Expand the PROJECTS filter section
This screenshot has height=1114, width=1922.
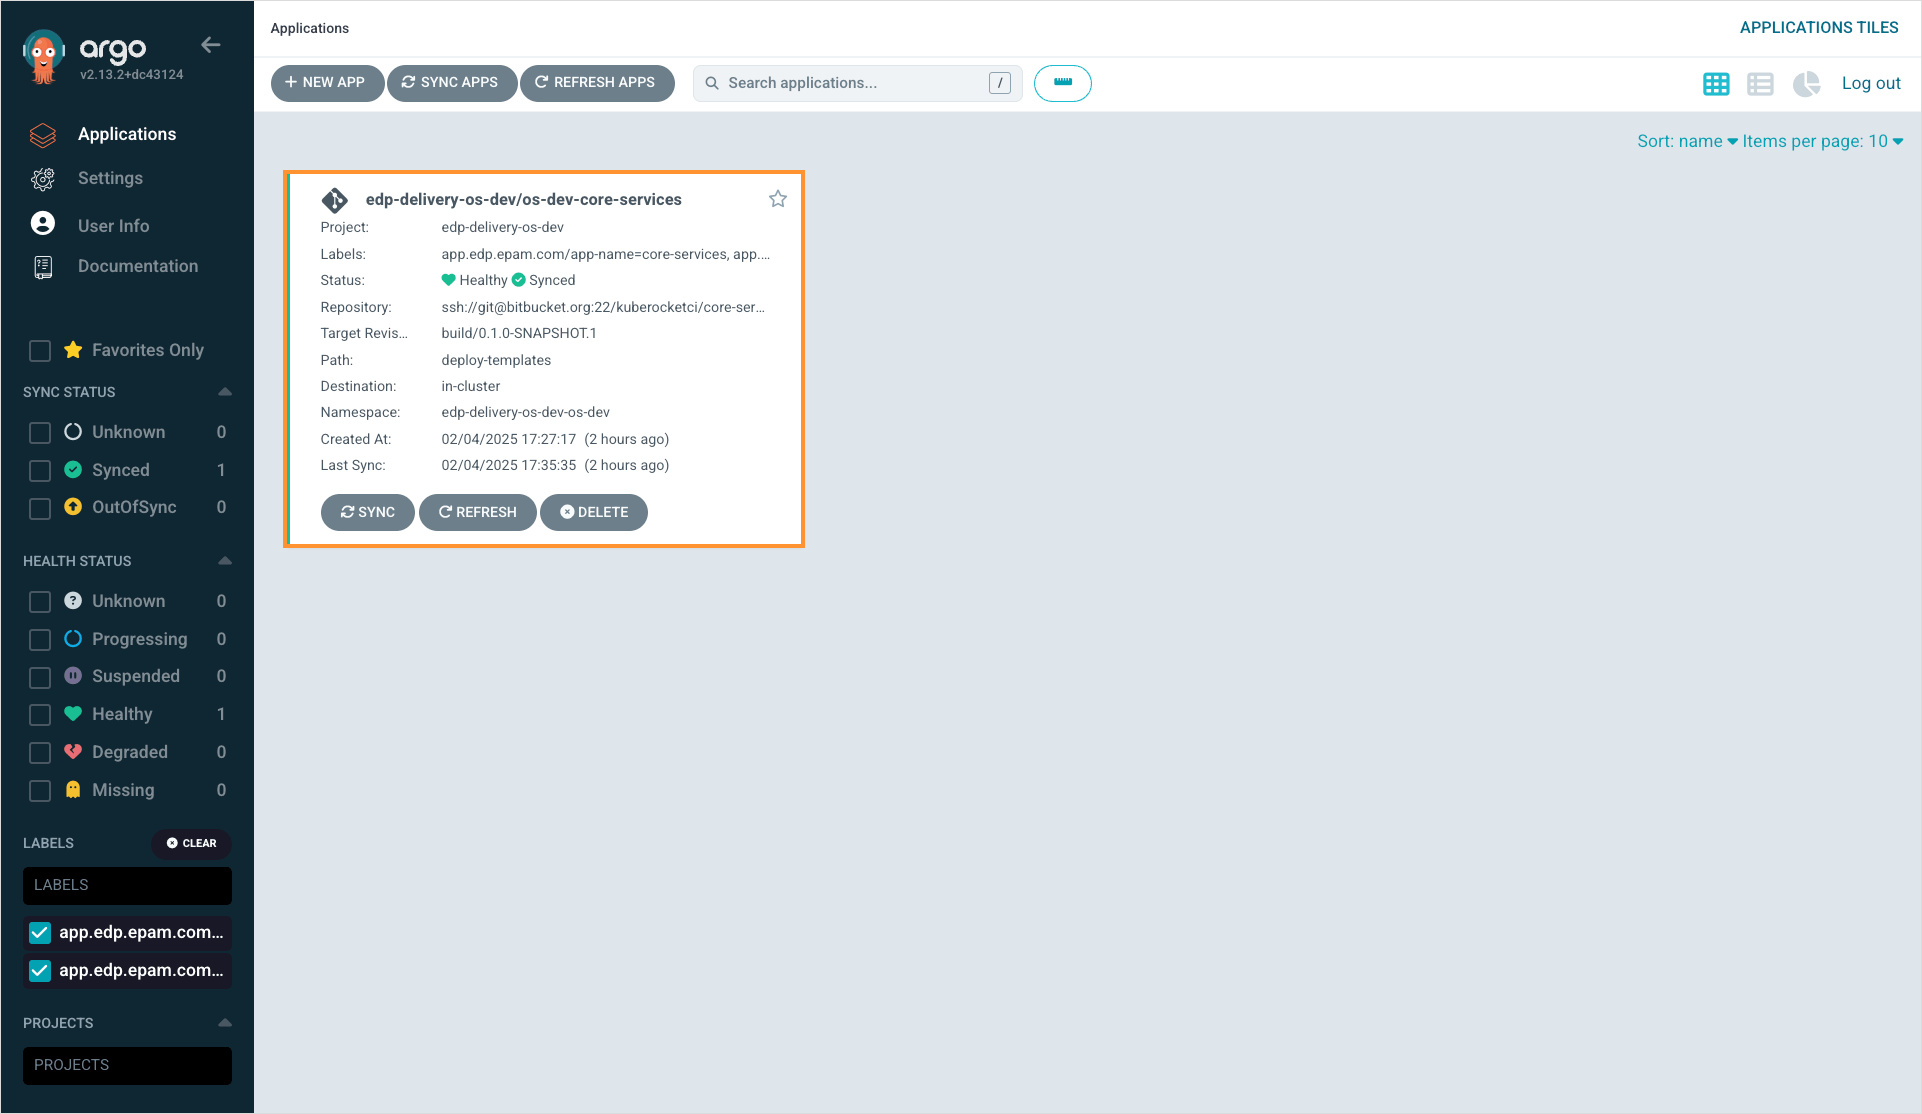[x=224, y=1021]
